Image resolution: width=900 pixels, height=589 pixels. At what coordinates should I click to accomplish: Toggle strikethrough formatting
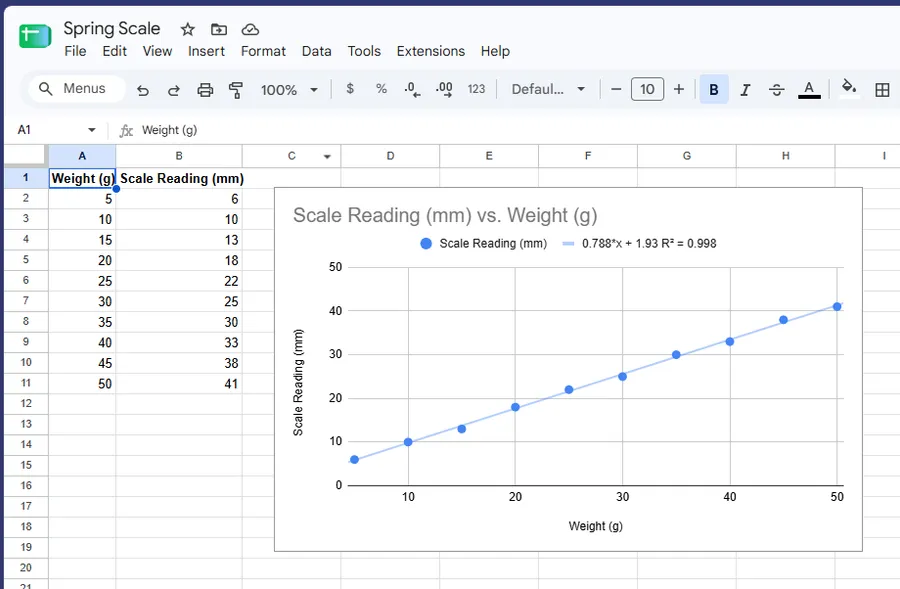777,90
